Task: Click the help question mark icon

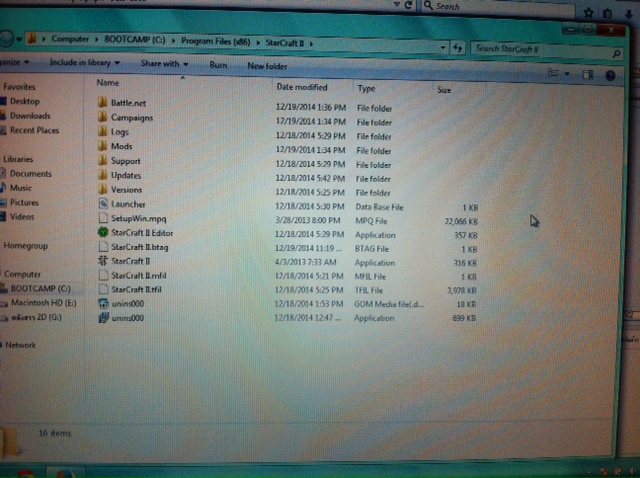Action: click(608, 74)
